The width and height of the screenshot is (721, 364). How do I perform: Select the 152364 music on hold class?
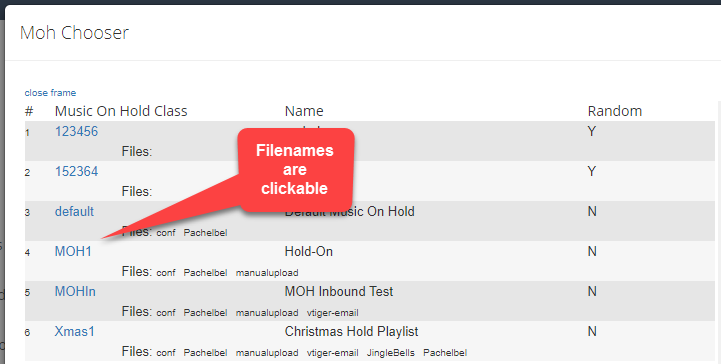coord(76,171)
